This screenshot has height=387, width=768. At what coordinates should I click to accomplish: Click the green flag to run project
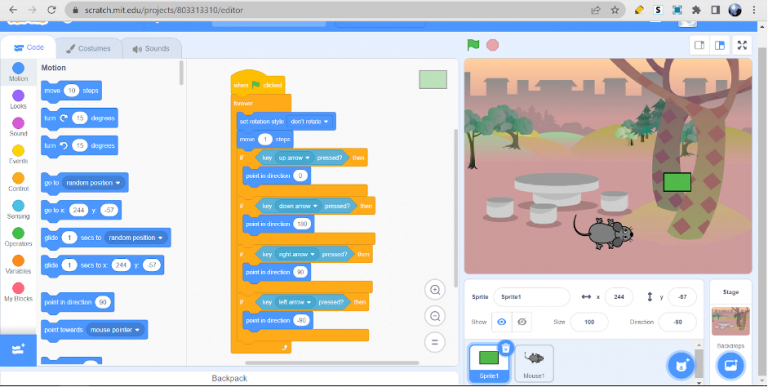tap(473, 45)
